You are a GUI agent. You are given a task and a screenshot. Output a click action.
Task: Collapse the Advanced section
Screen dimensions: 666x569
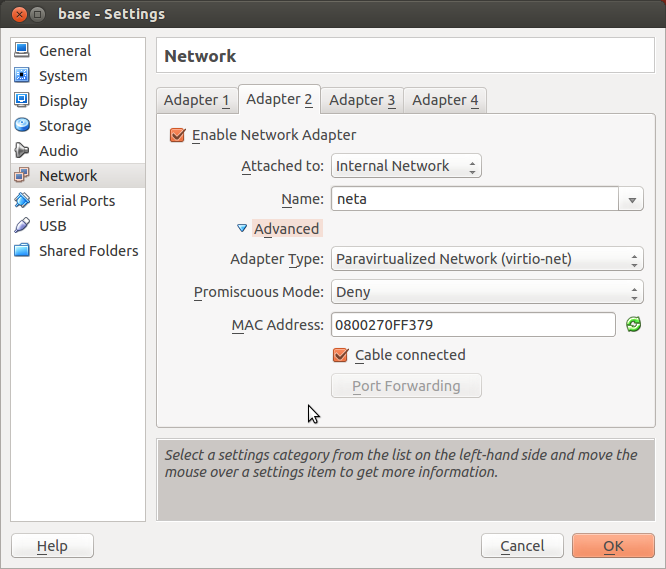pyautogui.click(x=243, y=229)
